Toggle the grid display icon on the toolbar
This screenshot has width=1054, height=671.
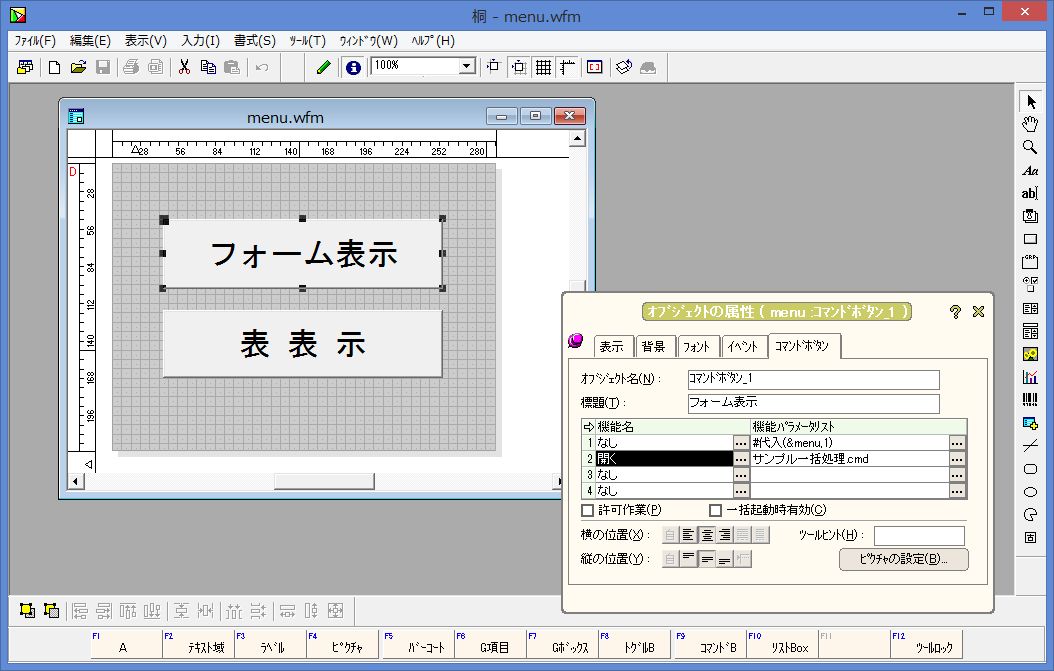[x=541, y=67]
